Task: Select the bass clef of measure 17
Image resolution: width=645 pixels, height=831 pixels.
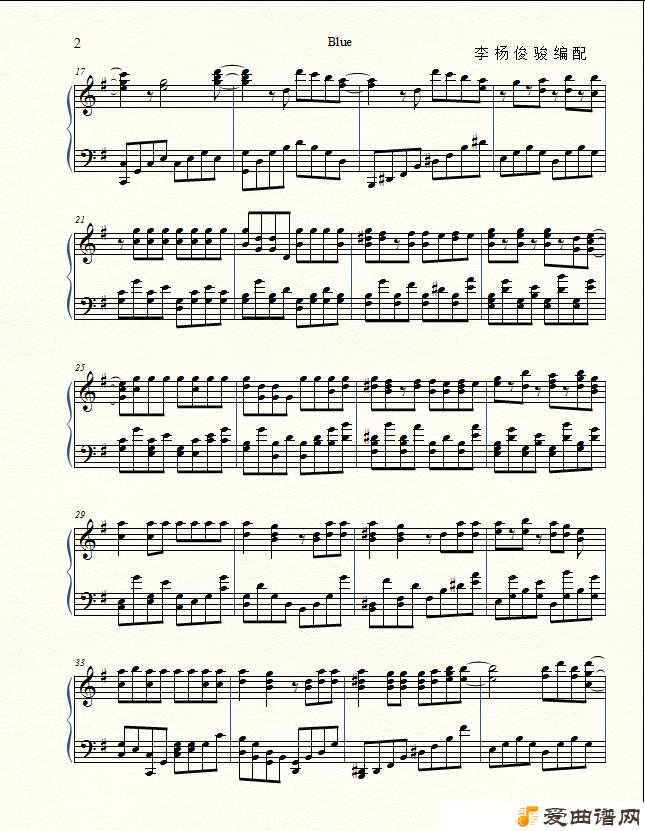Action: [x=87, y=157]
